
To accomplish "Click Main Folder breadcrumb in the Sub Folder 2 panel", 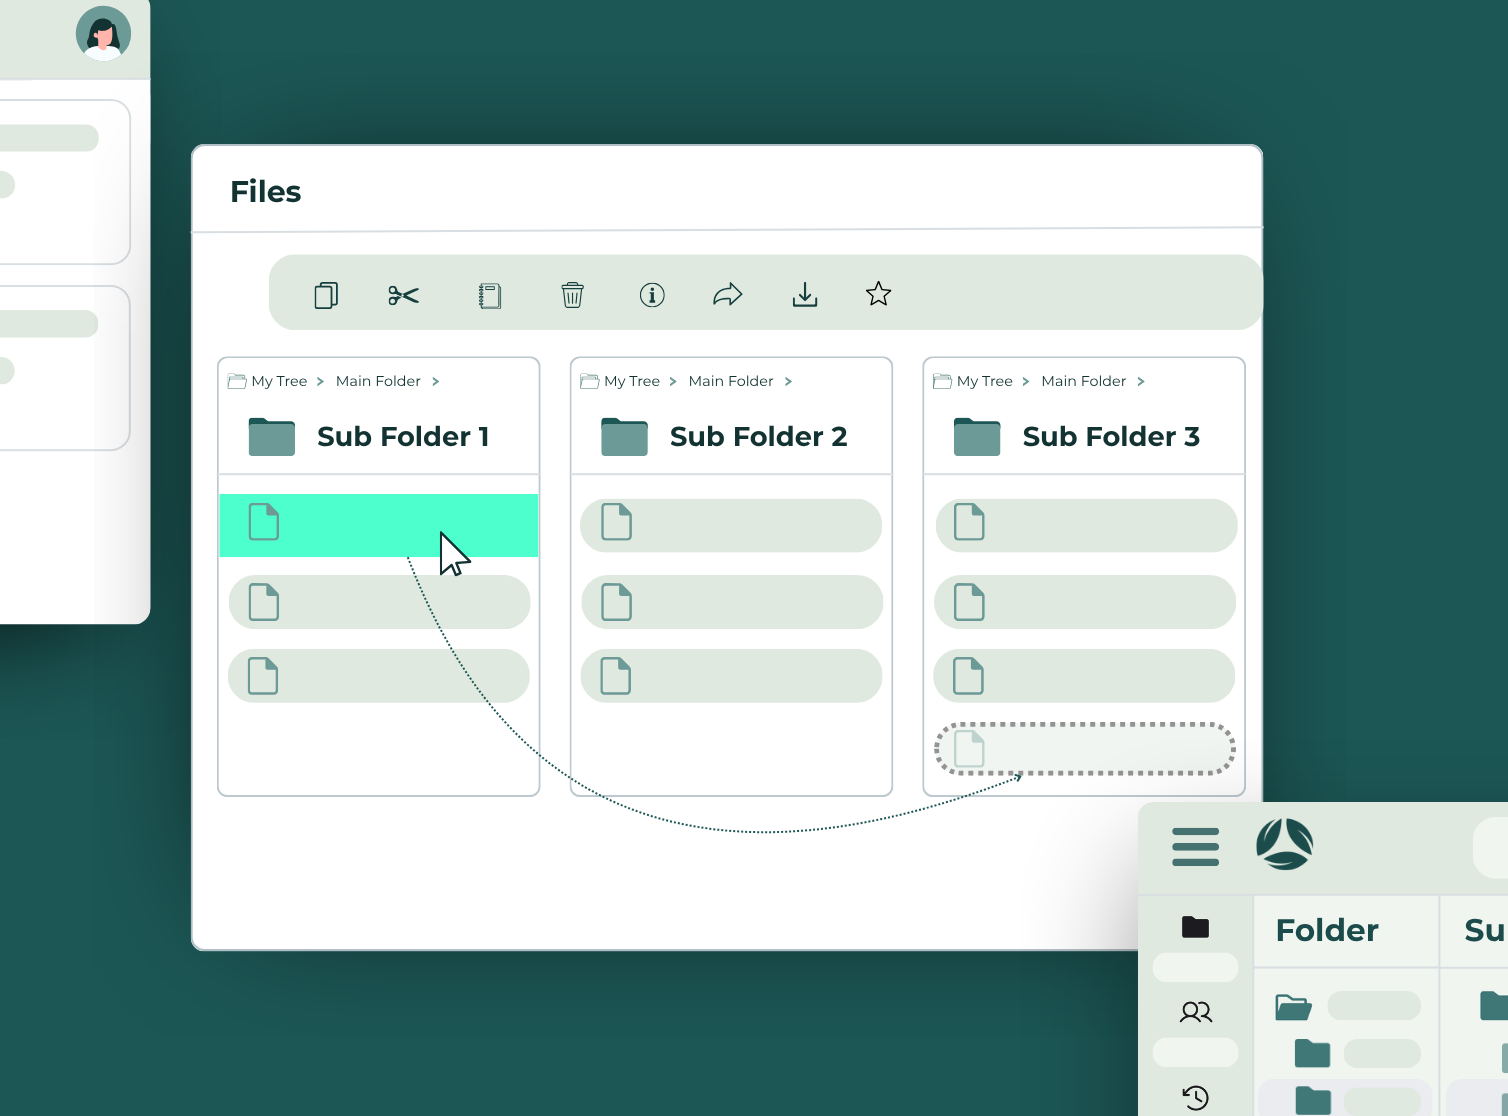I will 731,381.
